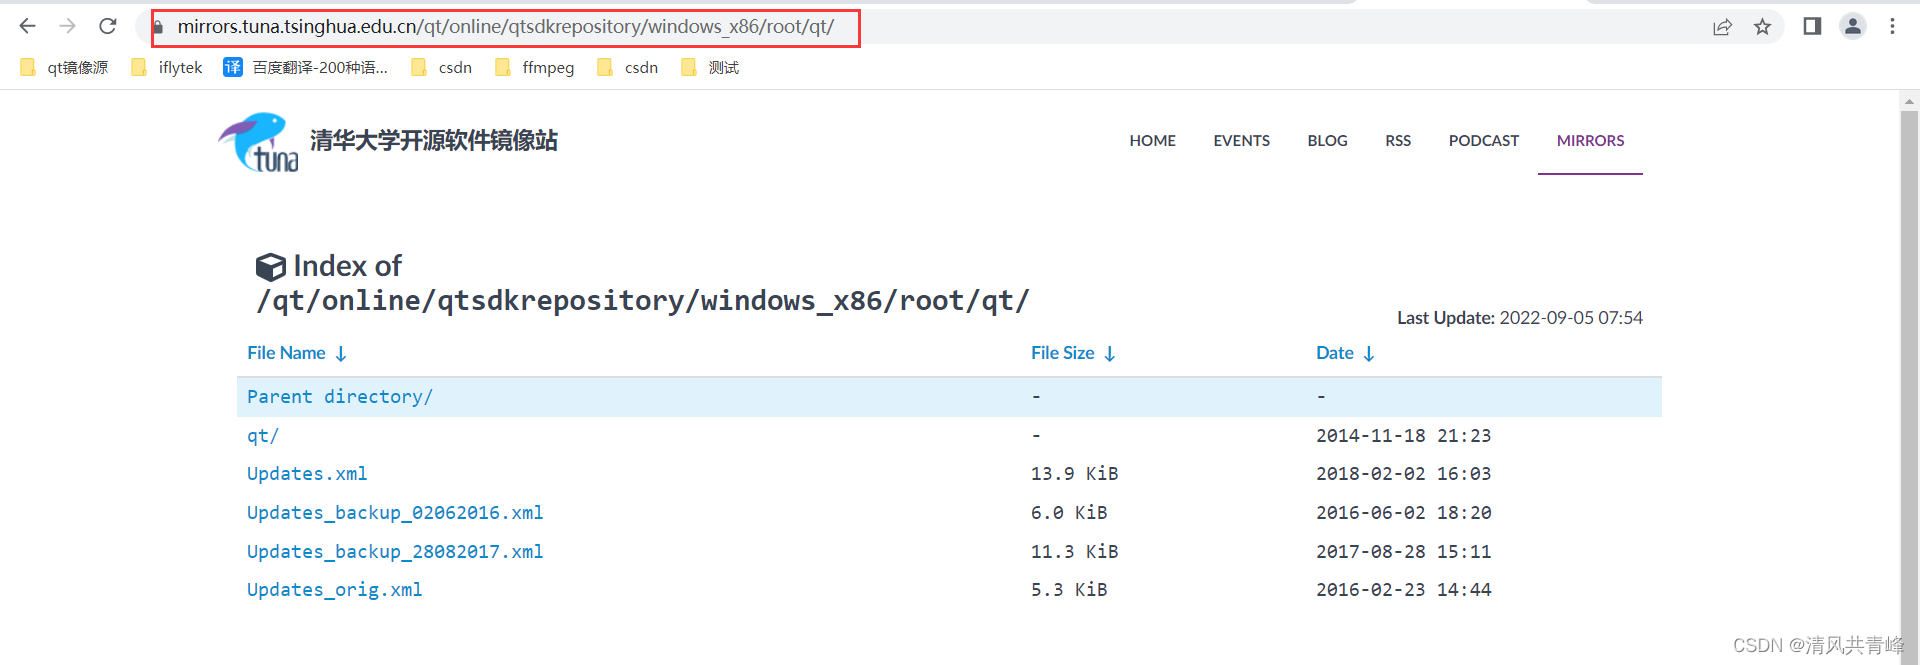1920x665 pixels.
Task: Open Updates_backup_02062016.xml link
Action: click(x=395, y=513)
